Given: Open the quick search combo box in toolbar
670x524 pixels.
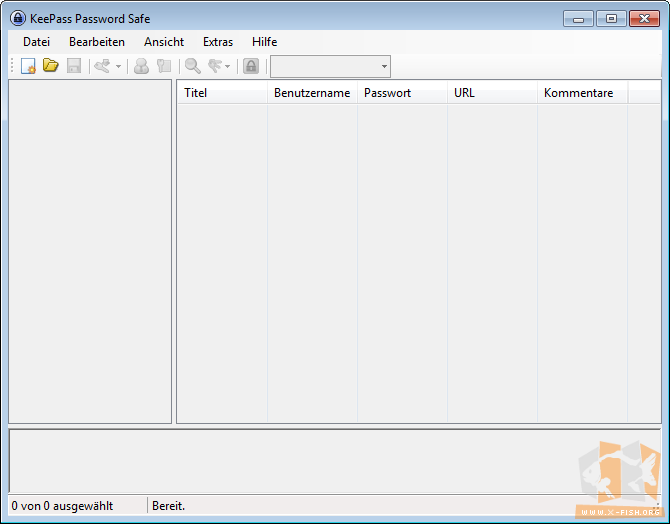Looking at the screenshot, I should pyautogui.click(x=330, y=66).
